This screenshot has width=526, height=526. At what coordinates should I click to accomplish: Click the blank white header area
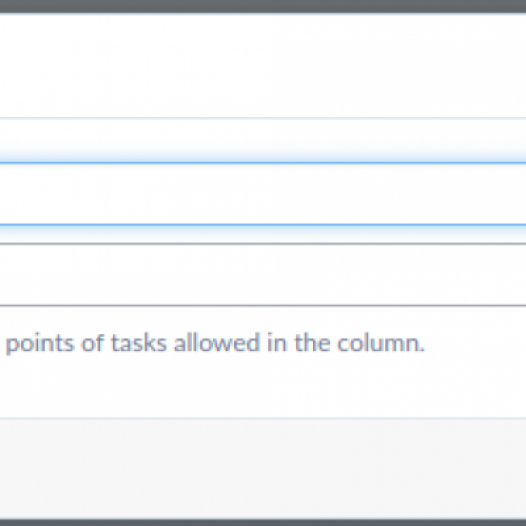click(x=263, y=65)
